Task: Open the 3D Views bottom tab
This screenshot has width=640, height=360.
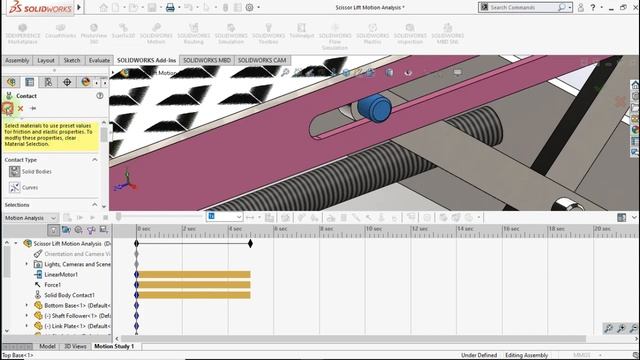Action: point(76,346)
